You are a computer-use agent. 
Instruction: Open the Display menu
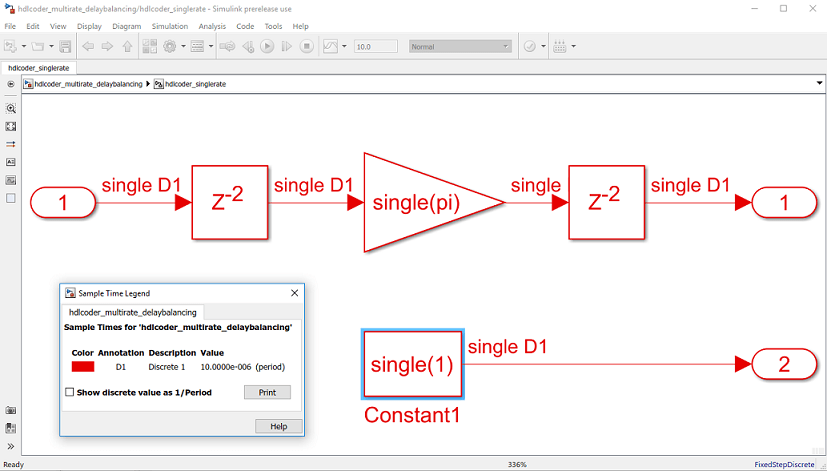coord(89,26)
